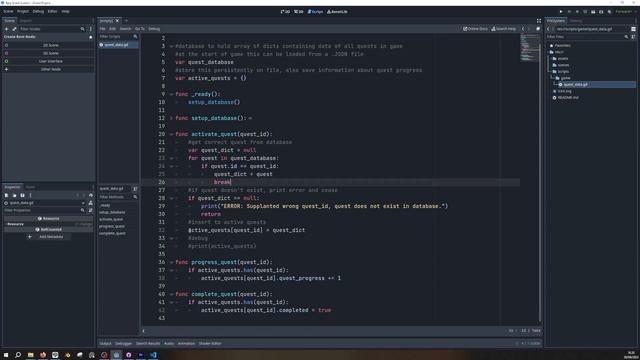
Task: Create a User Interface root node
Action: click(49, 61)
